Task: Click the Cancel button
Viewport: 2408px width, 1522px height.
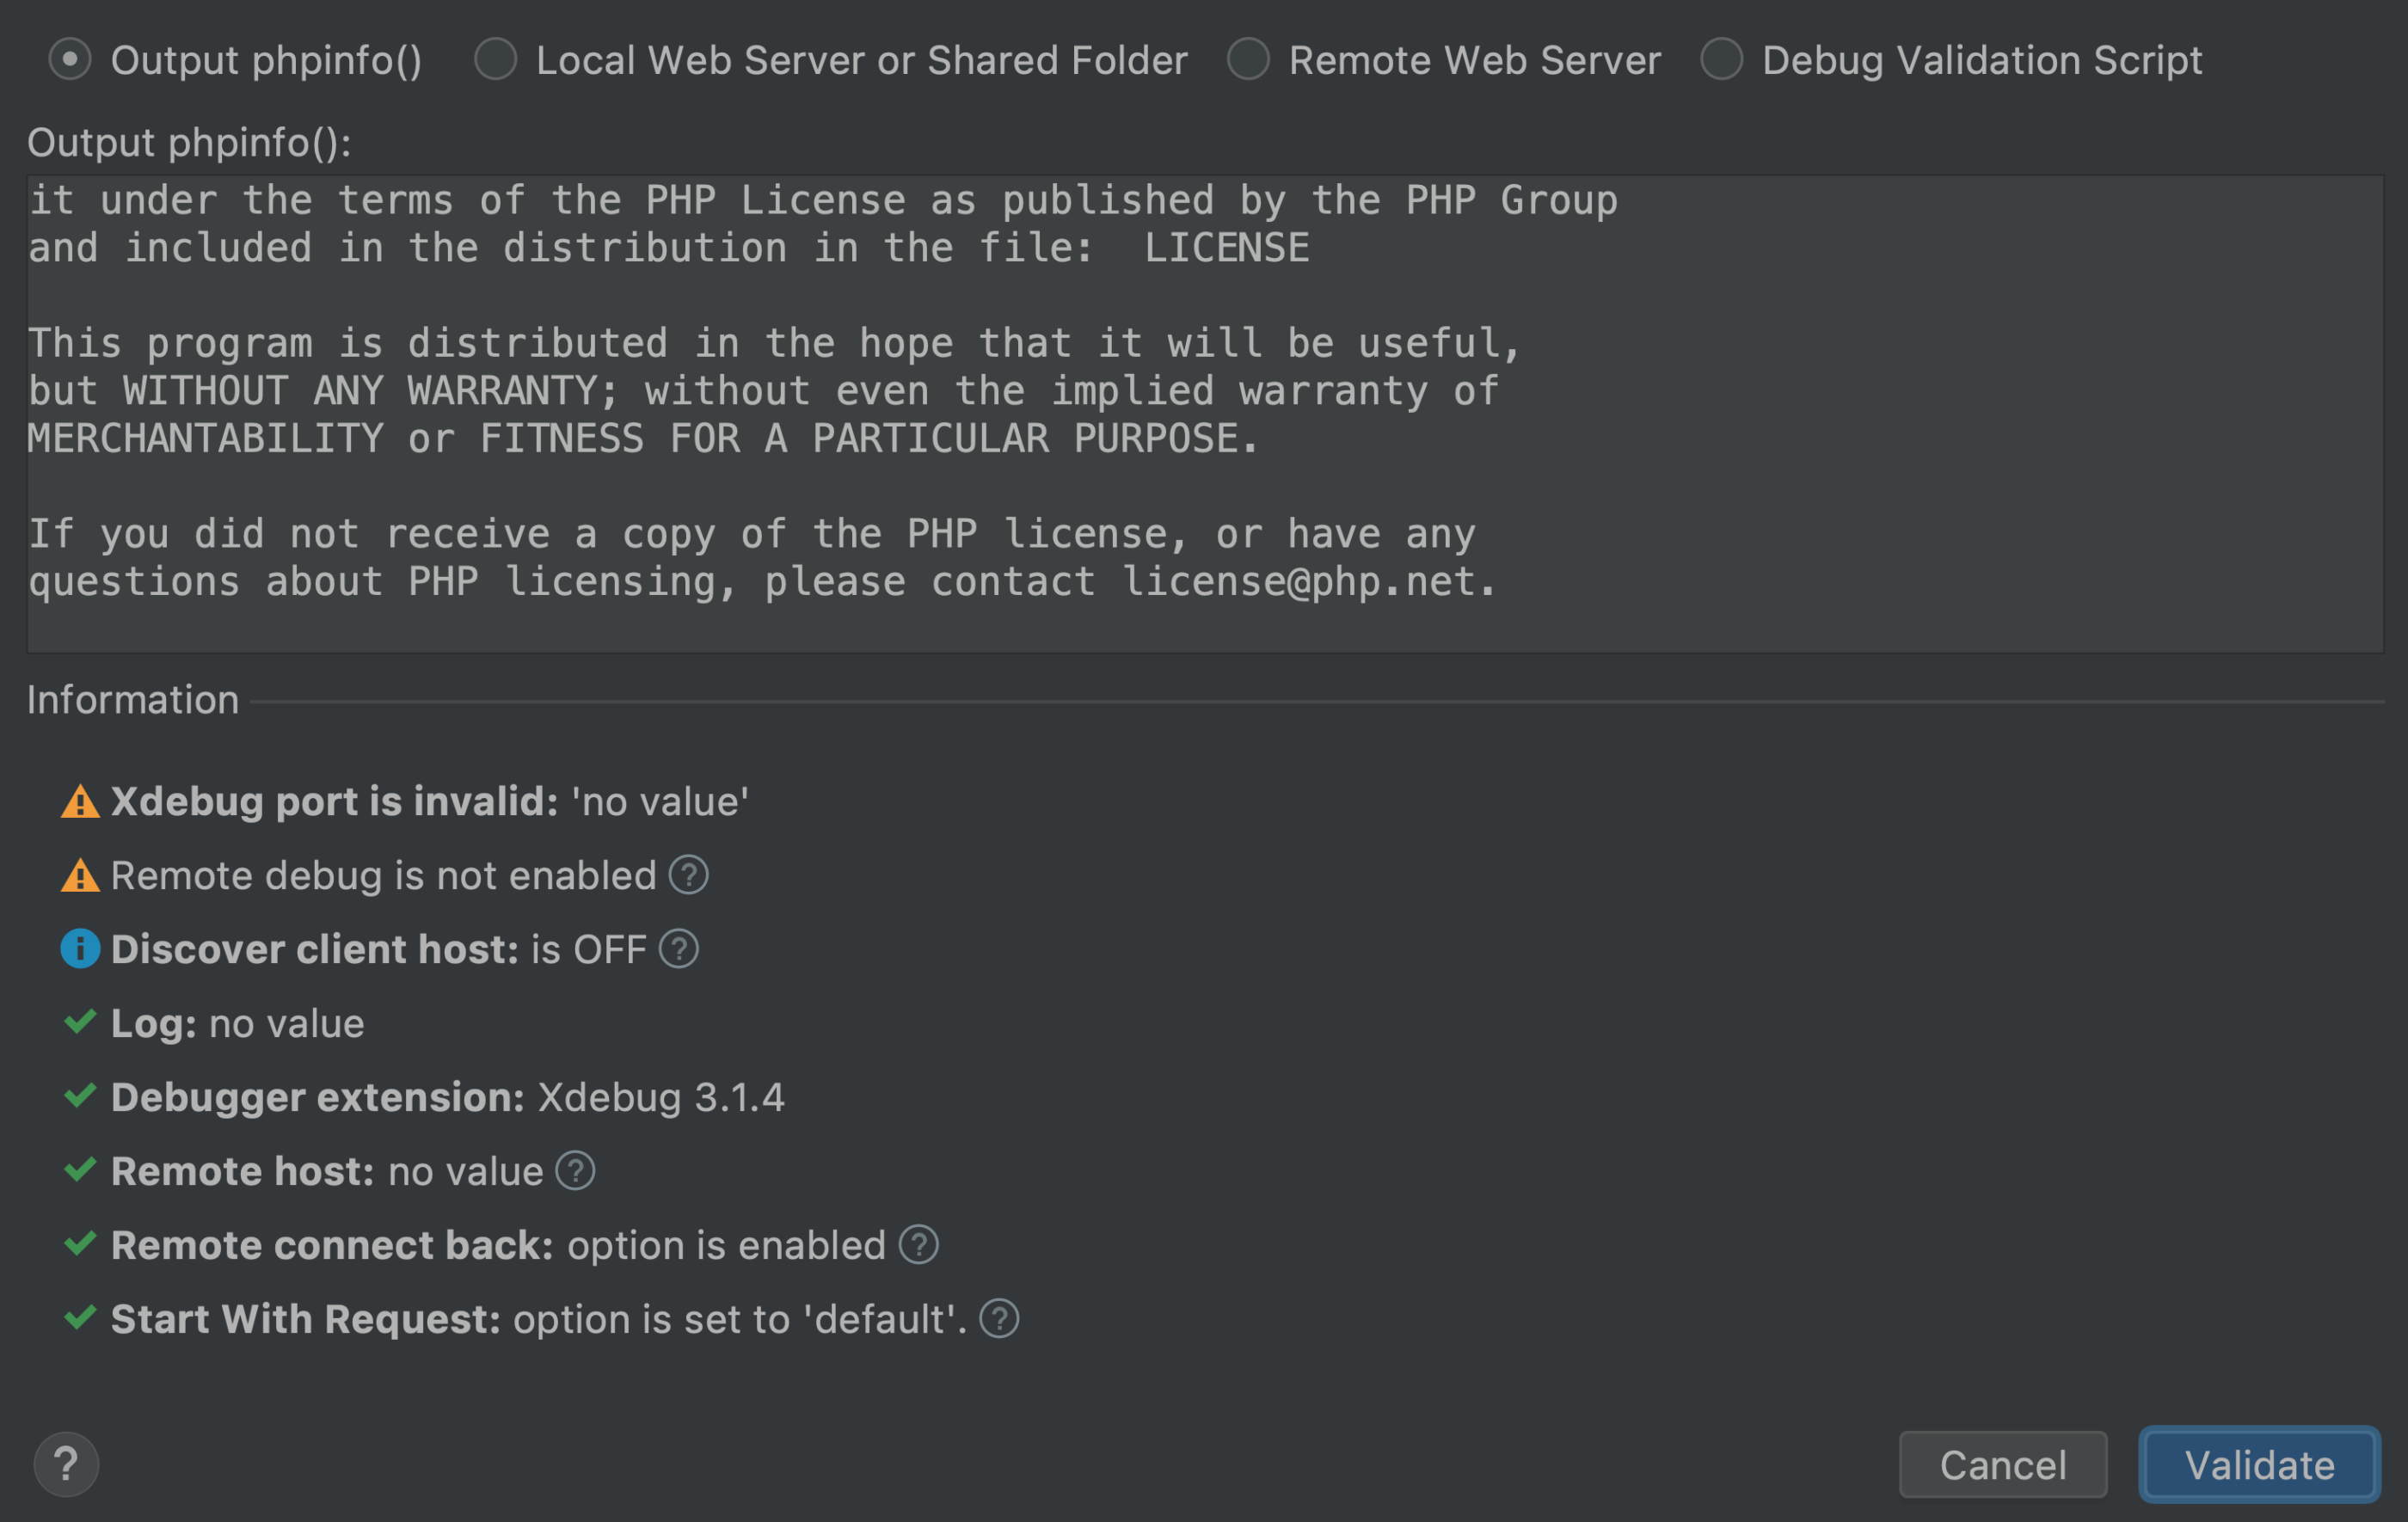Action: [2003, 1465]
